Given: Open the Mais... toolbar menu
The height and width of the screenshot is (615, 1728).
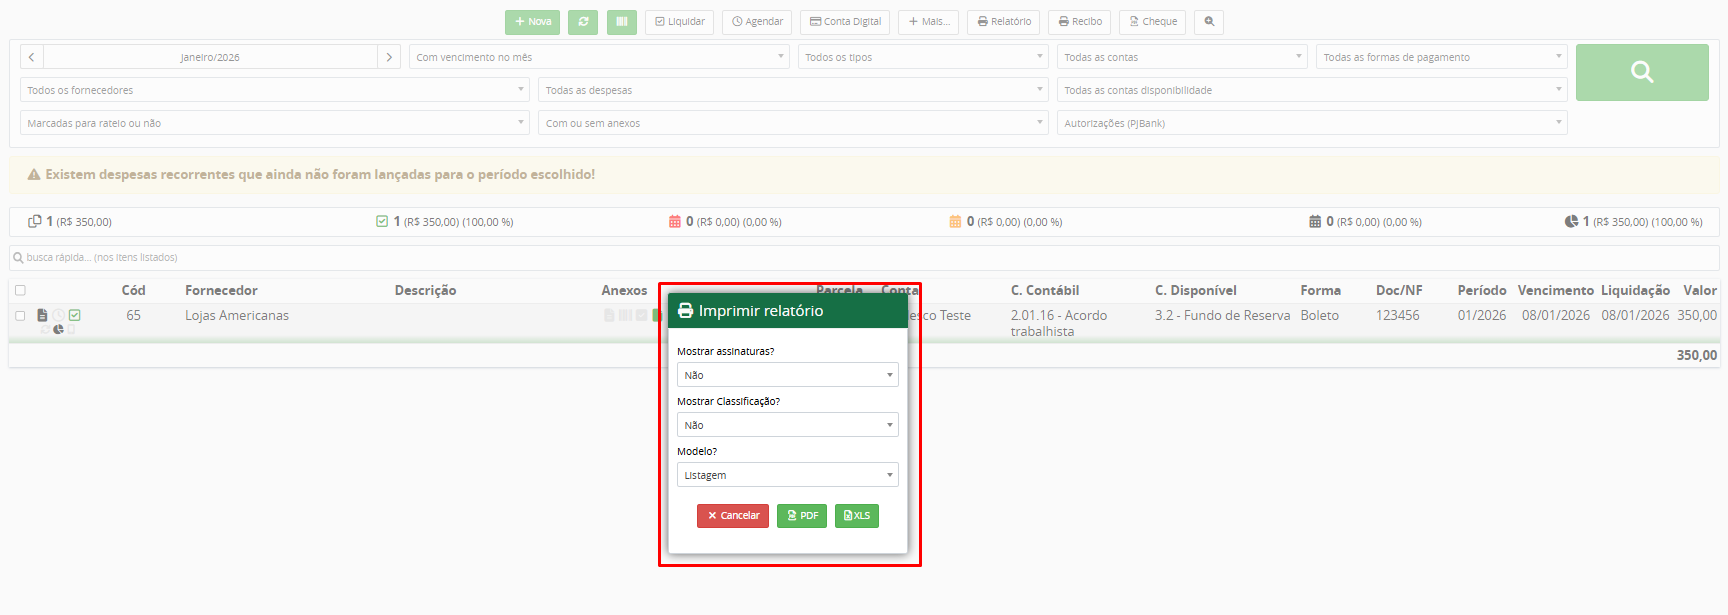Looking at the screenshot, I should pyautogui.click(x=928, y=22).
